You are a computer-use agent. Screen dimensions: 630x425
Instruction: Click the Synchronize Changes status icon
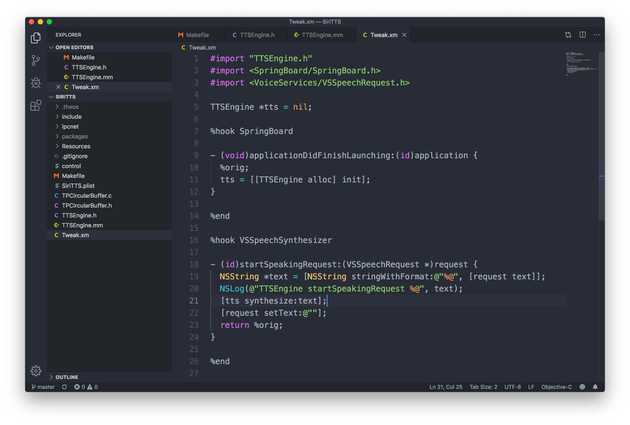coord(64,387)
